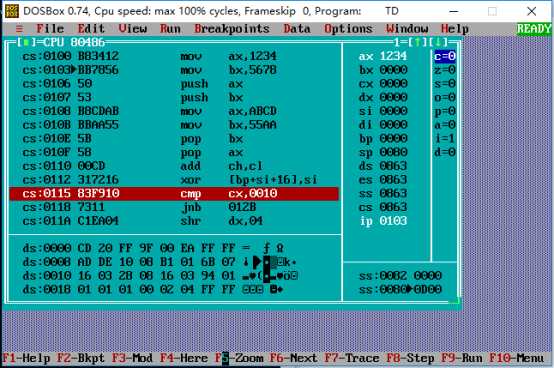Toggle the parity flag p=0
Screen dimensions: 554x368
click(445, 111)
